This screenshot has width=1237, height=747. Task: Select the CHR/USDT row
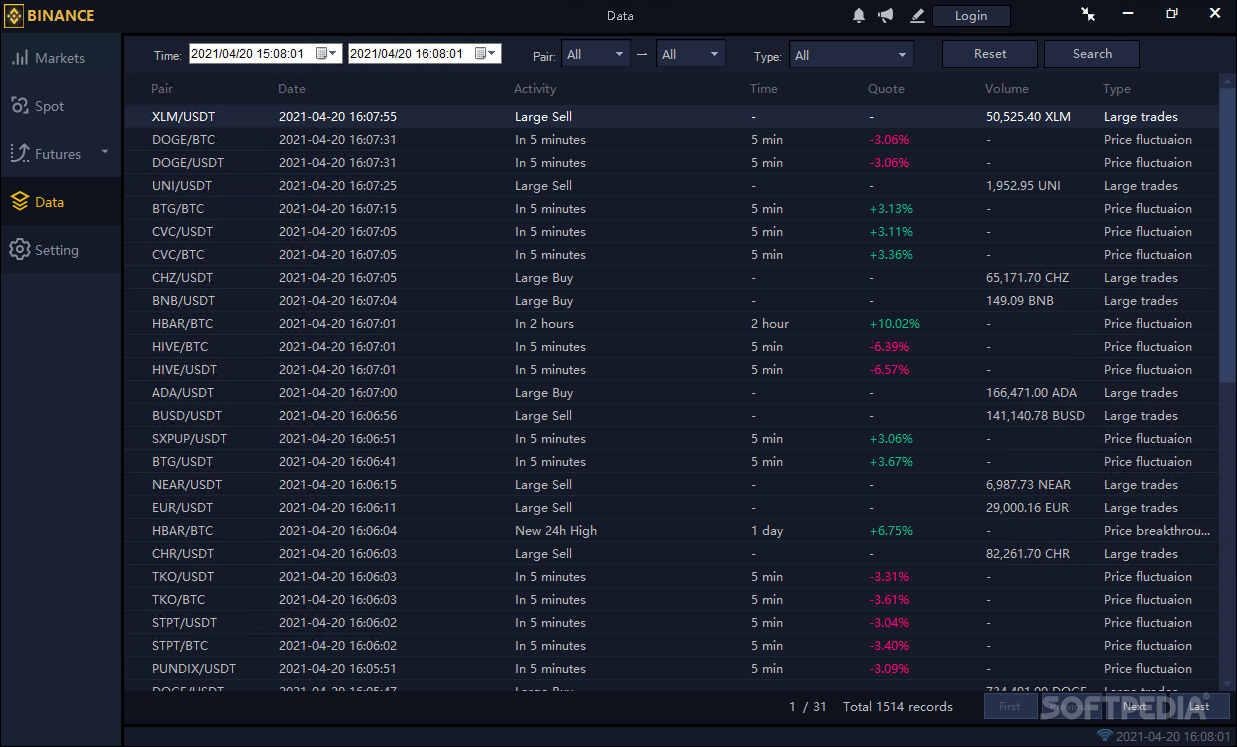[671, 554]
